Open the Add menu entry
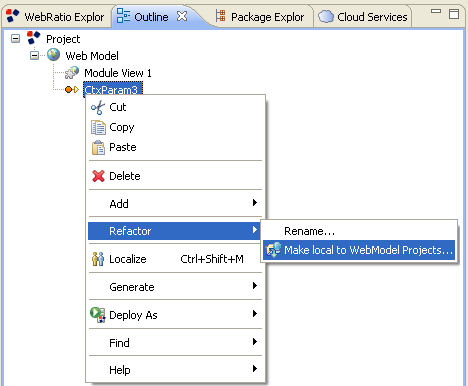This screenshot has width=468, height=386. click(175, 204)
